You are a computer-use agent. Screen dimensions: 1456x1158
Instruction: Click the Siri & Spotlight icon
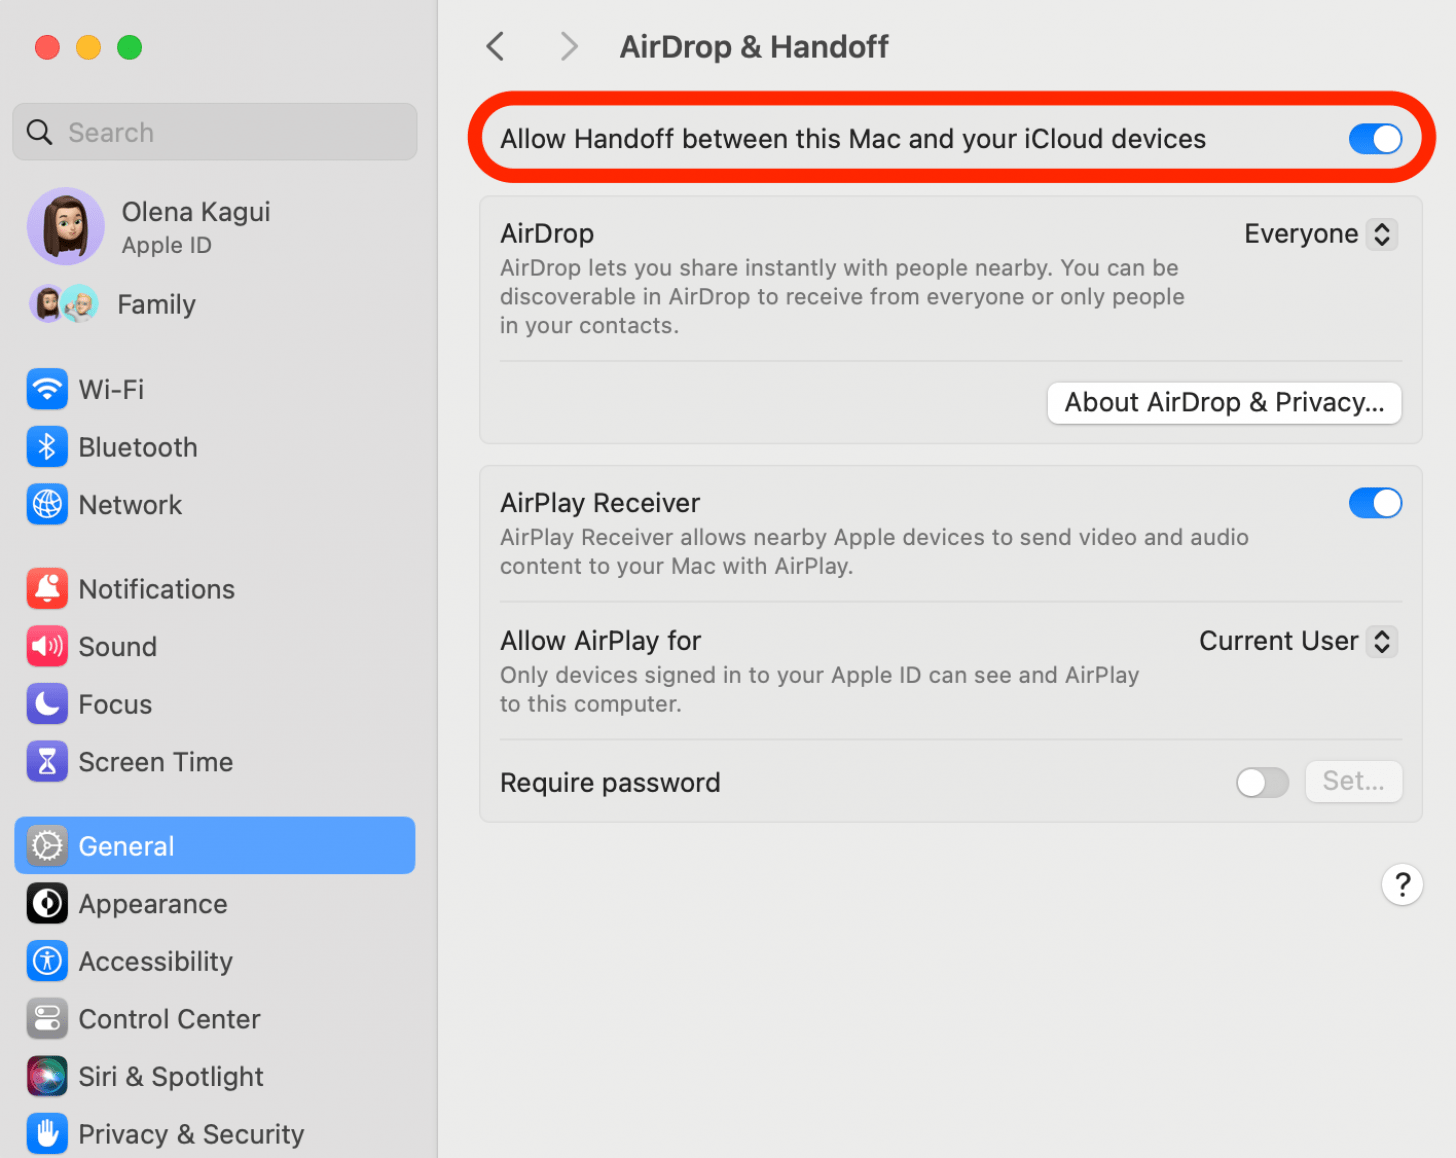(x=47, y=1076)
